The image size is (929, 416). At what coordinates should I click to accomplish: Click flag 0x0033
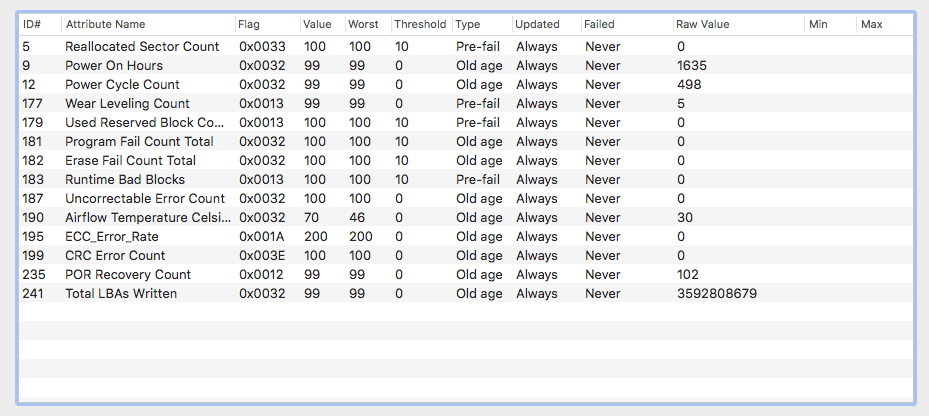tap(262, 46)
